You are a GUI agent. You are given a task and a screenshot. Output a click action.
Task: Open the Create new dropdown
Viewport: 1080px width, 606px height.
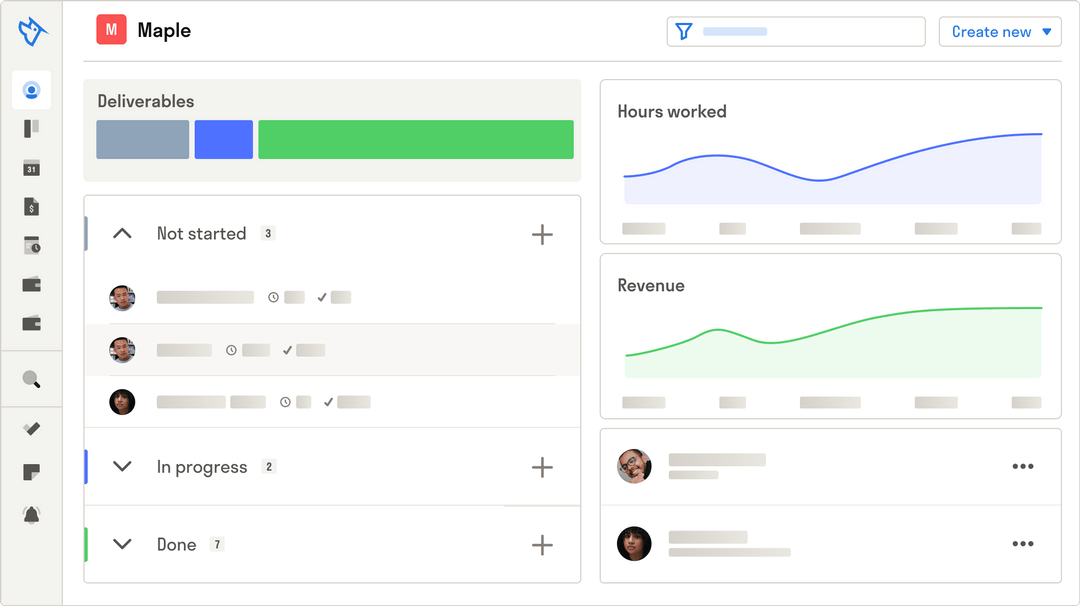pos(1000,32)
